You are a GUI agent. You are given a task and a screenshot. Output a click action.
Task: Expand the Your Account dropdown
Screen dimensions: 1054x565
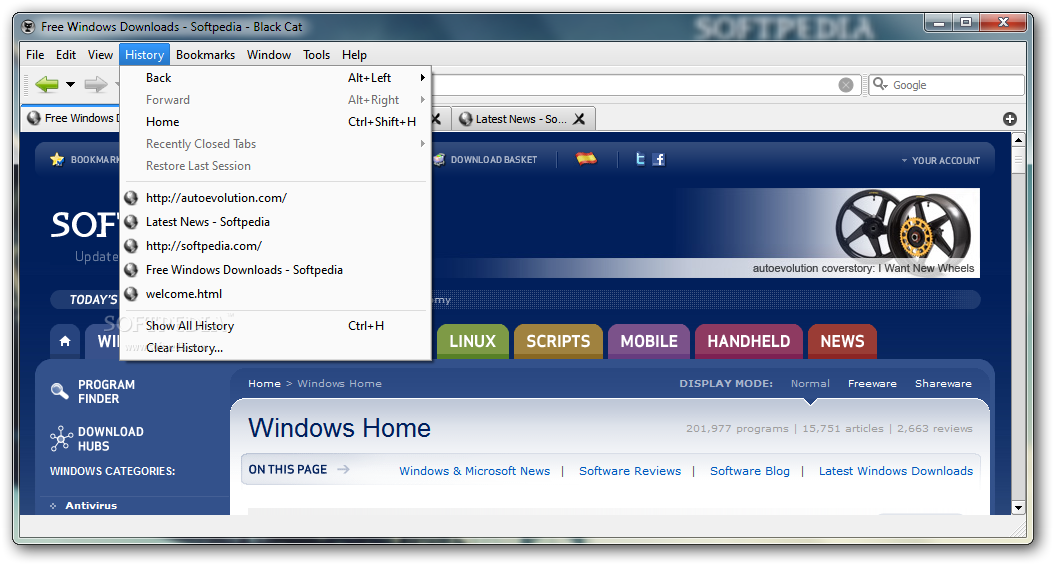click(940, 161)
